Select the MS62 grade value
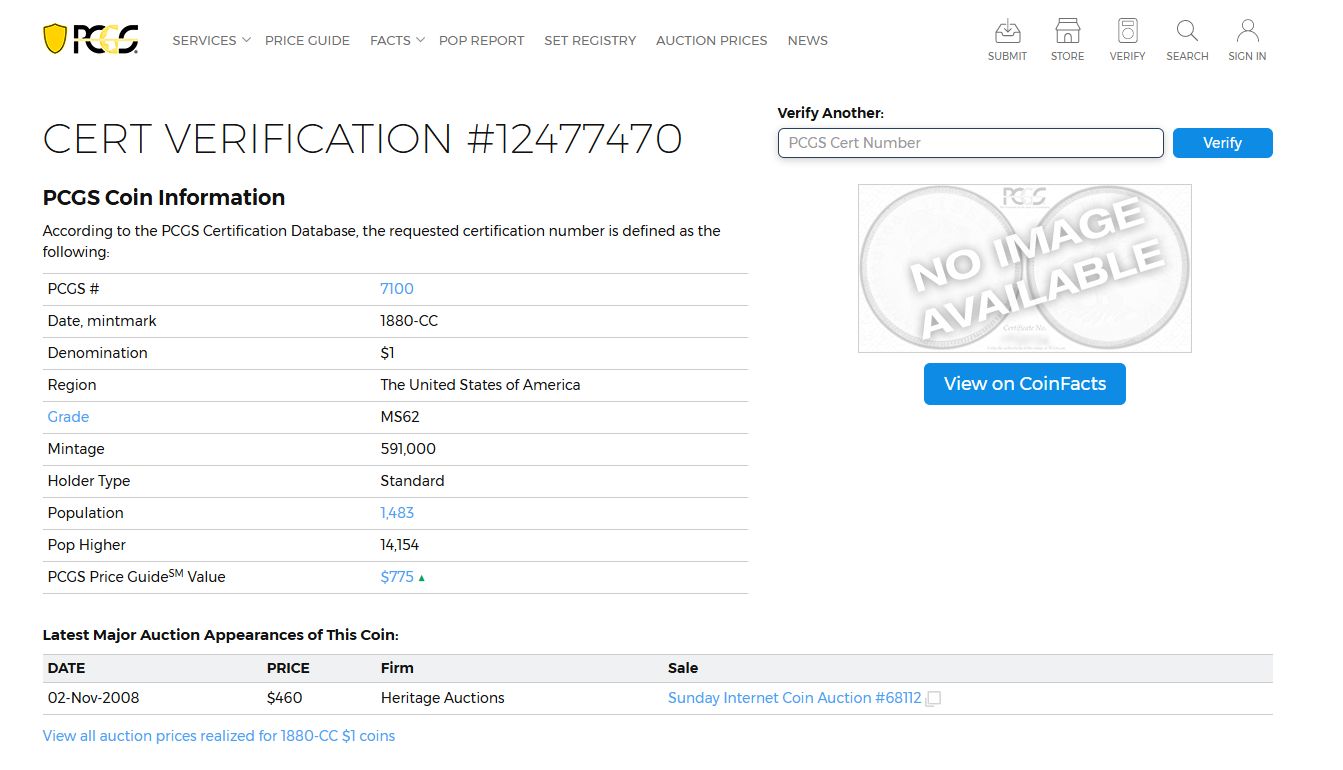This screenshot has width=1343, height=770. coord(400,417)
